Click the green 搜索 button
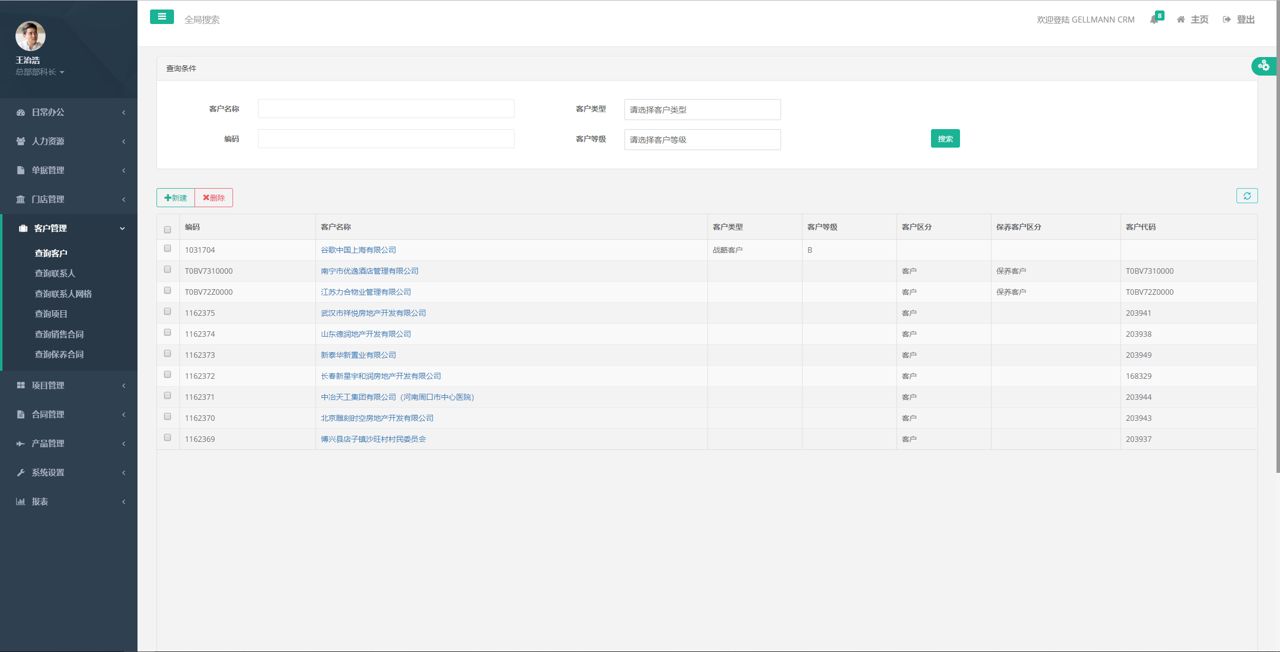This screenshot has width=1280, height=652. point(944,139)
